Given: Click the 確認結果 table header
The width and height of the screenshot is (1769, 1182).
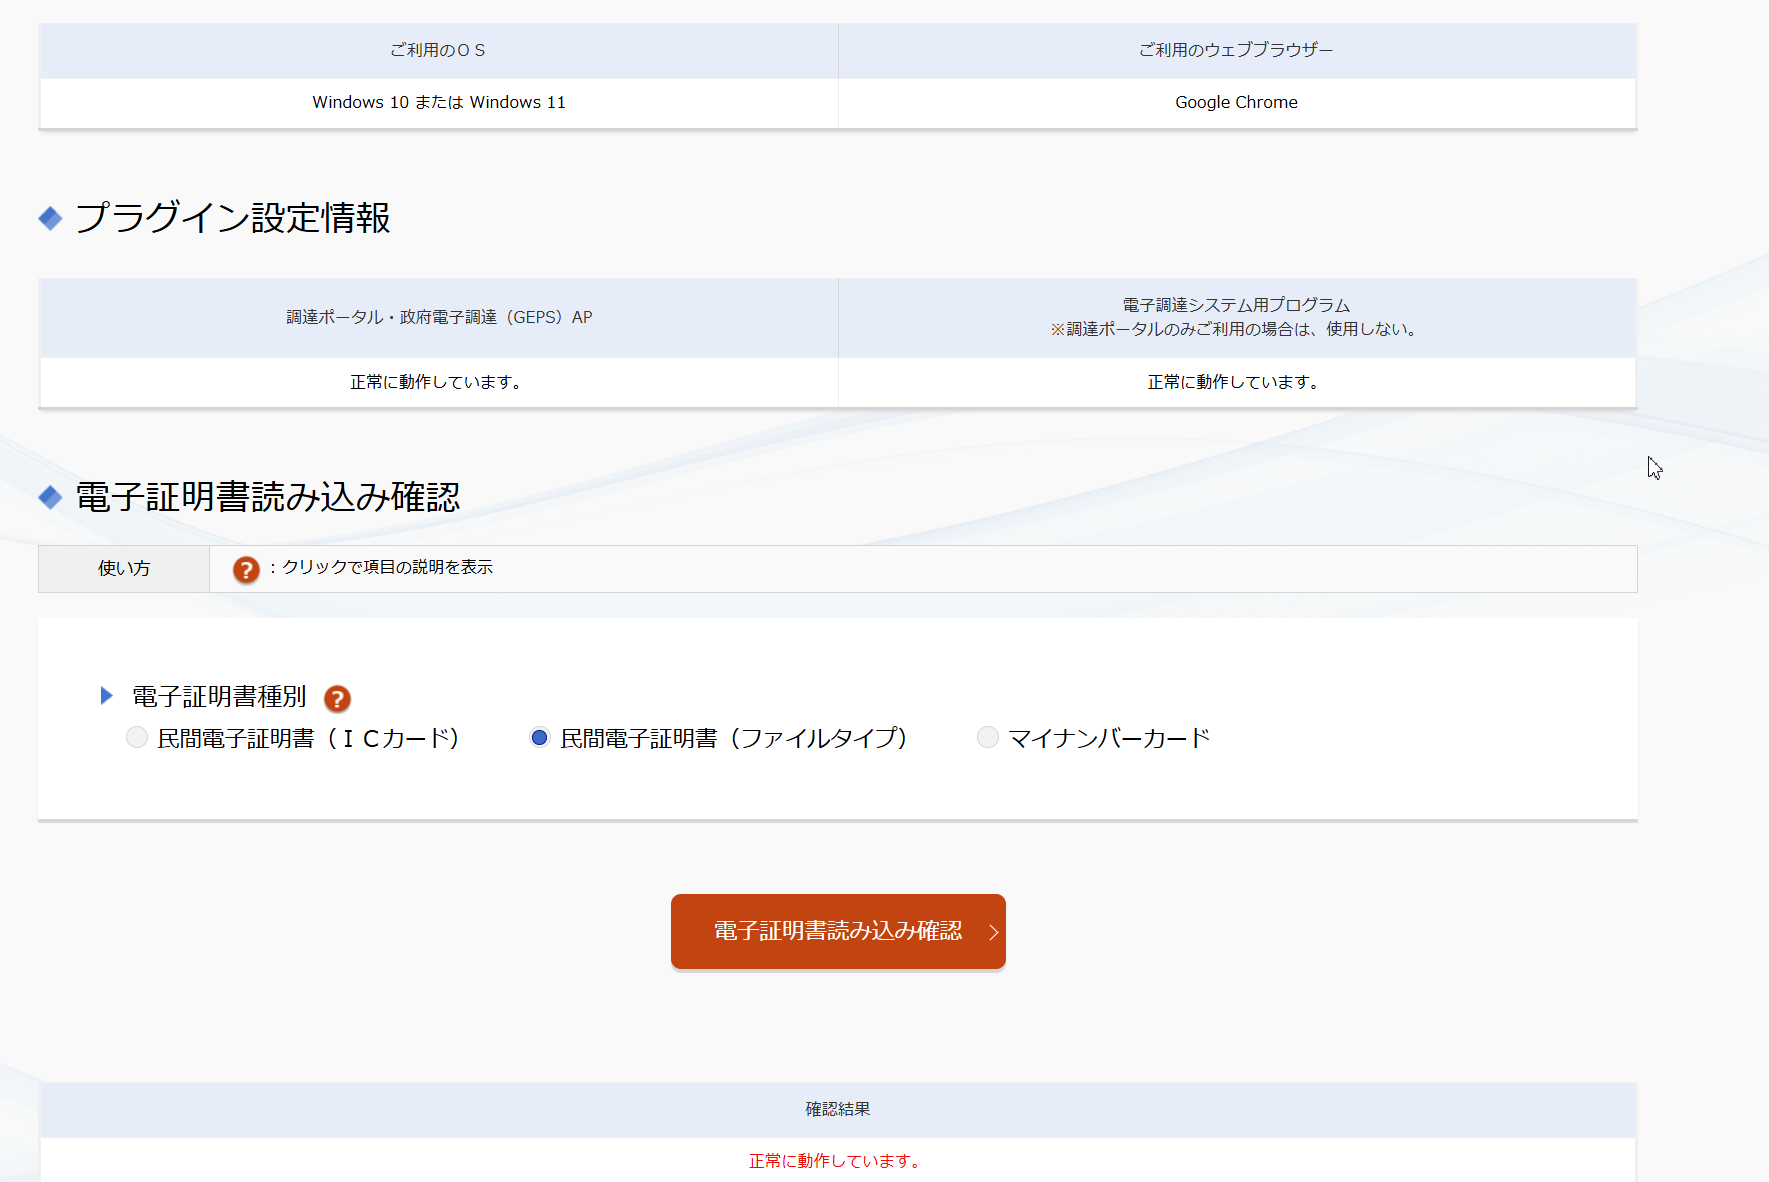Looking at the screenshot, I should tap(837, 1109).
